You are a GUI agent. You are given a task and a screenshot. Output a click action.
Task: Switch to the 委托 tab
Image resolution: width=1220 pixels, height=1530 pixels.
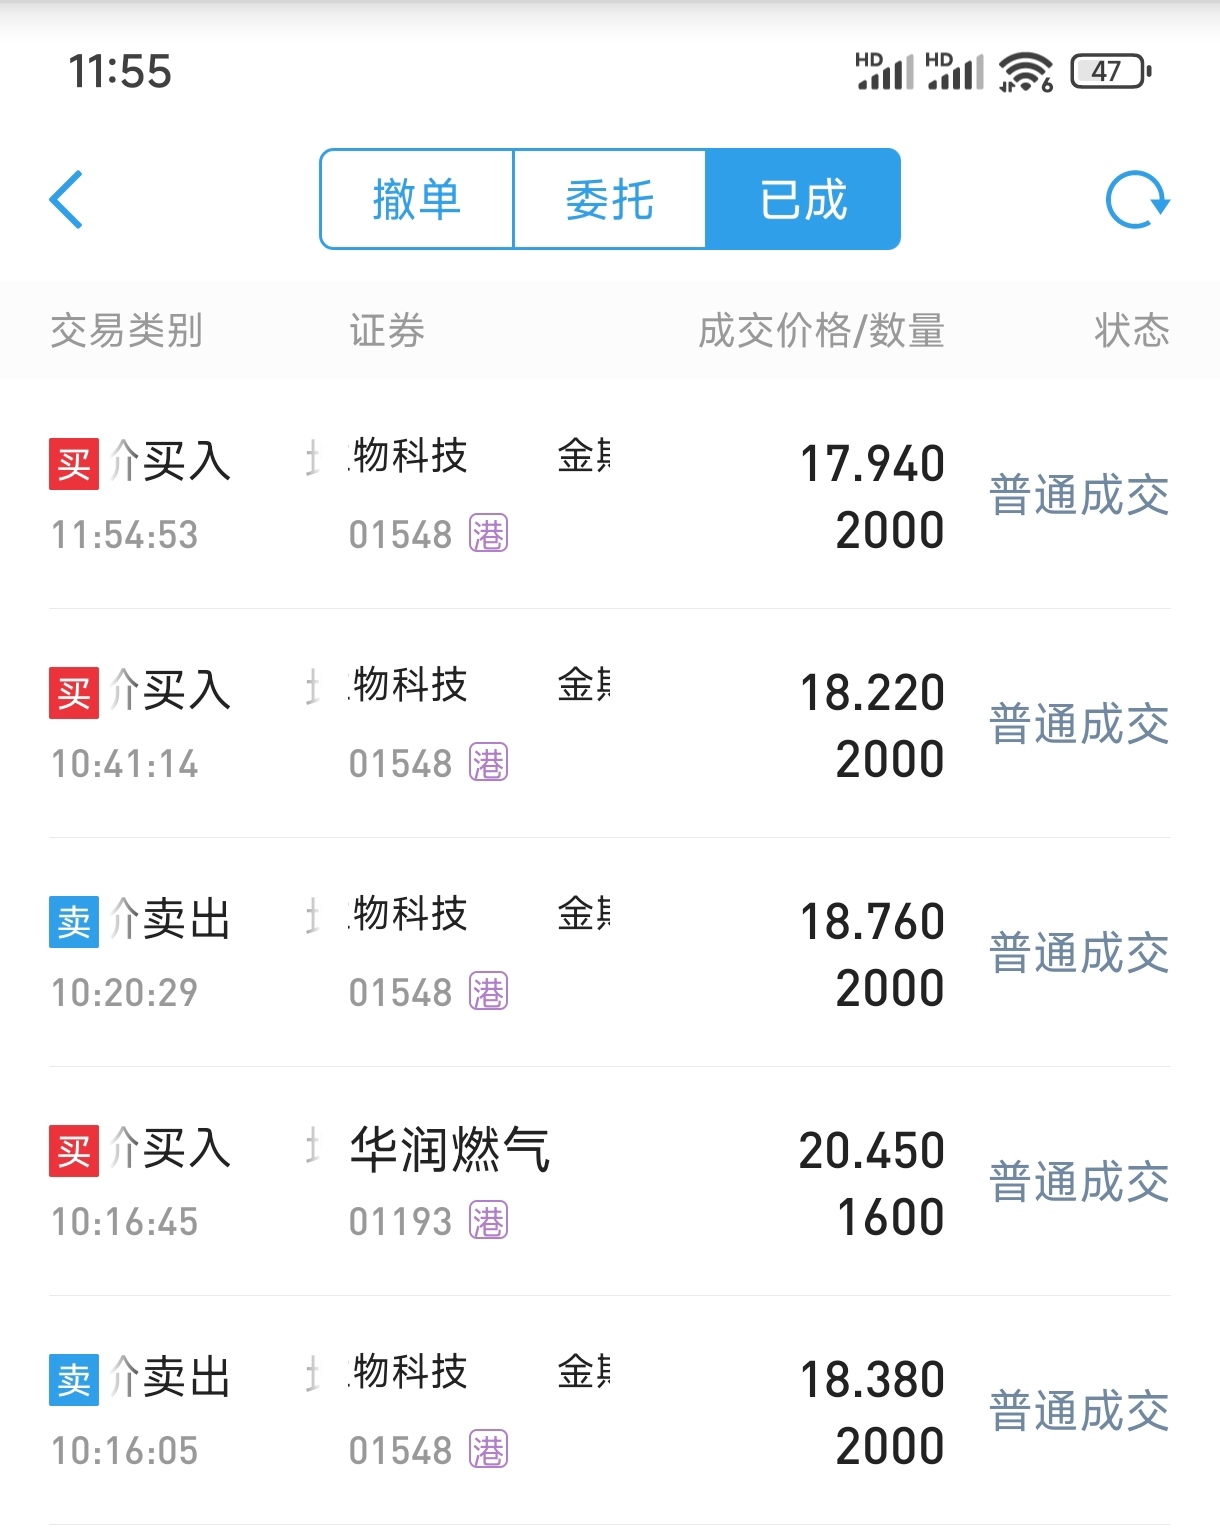point(610,199)
